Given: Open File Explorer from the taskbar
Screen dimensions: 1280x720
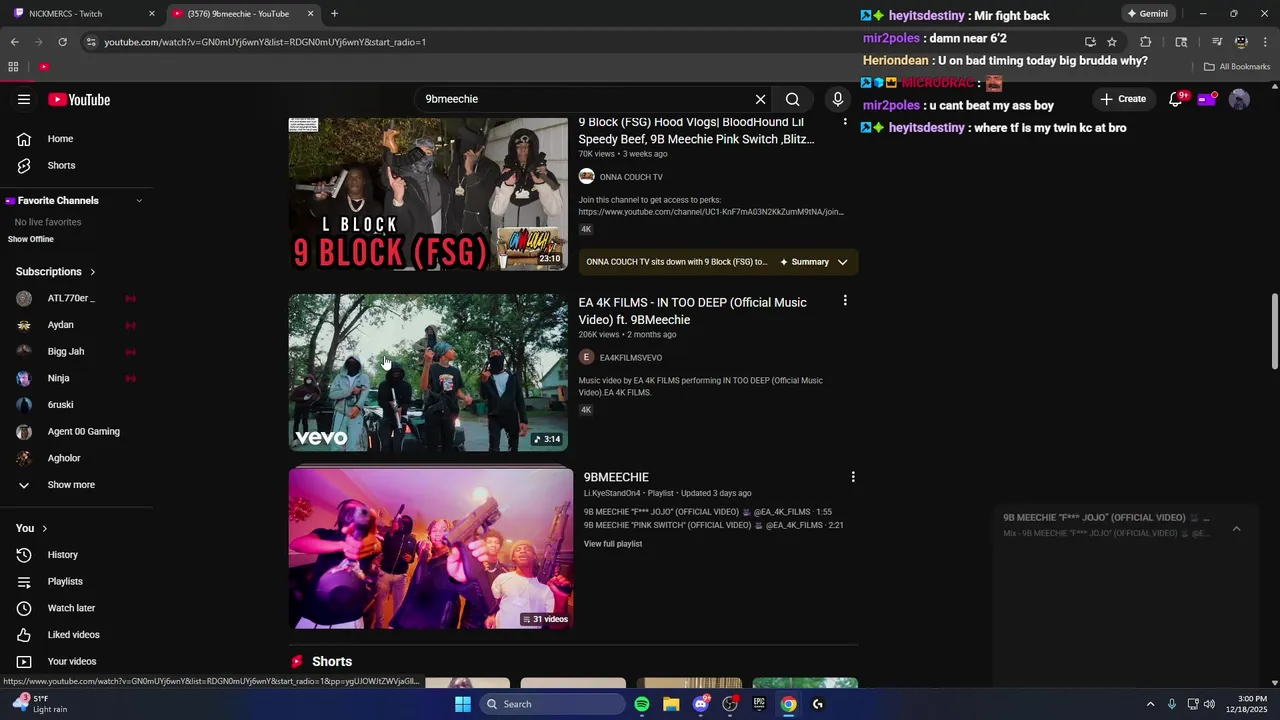Looking at the screenshot, I should coord(671,704).
